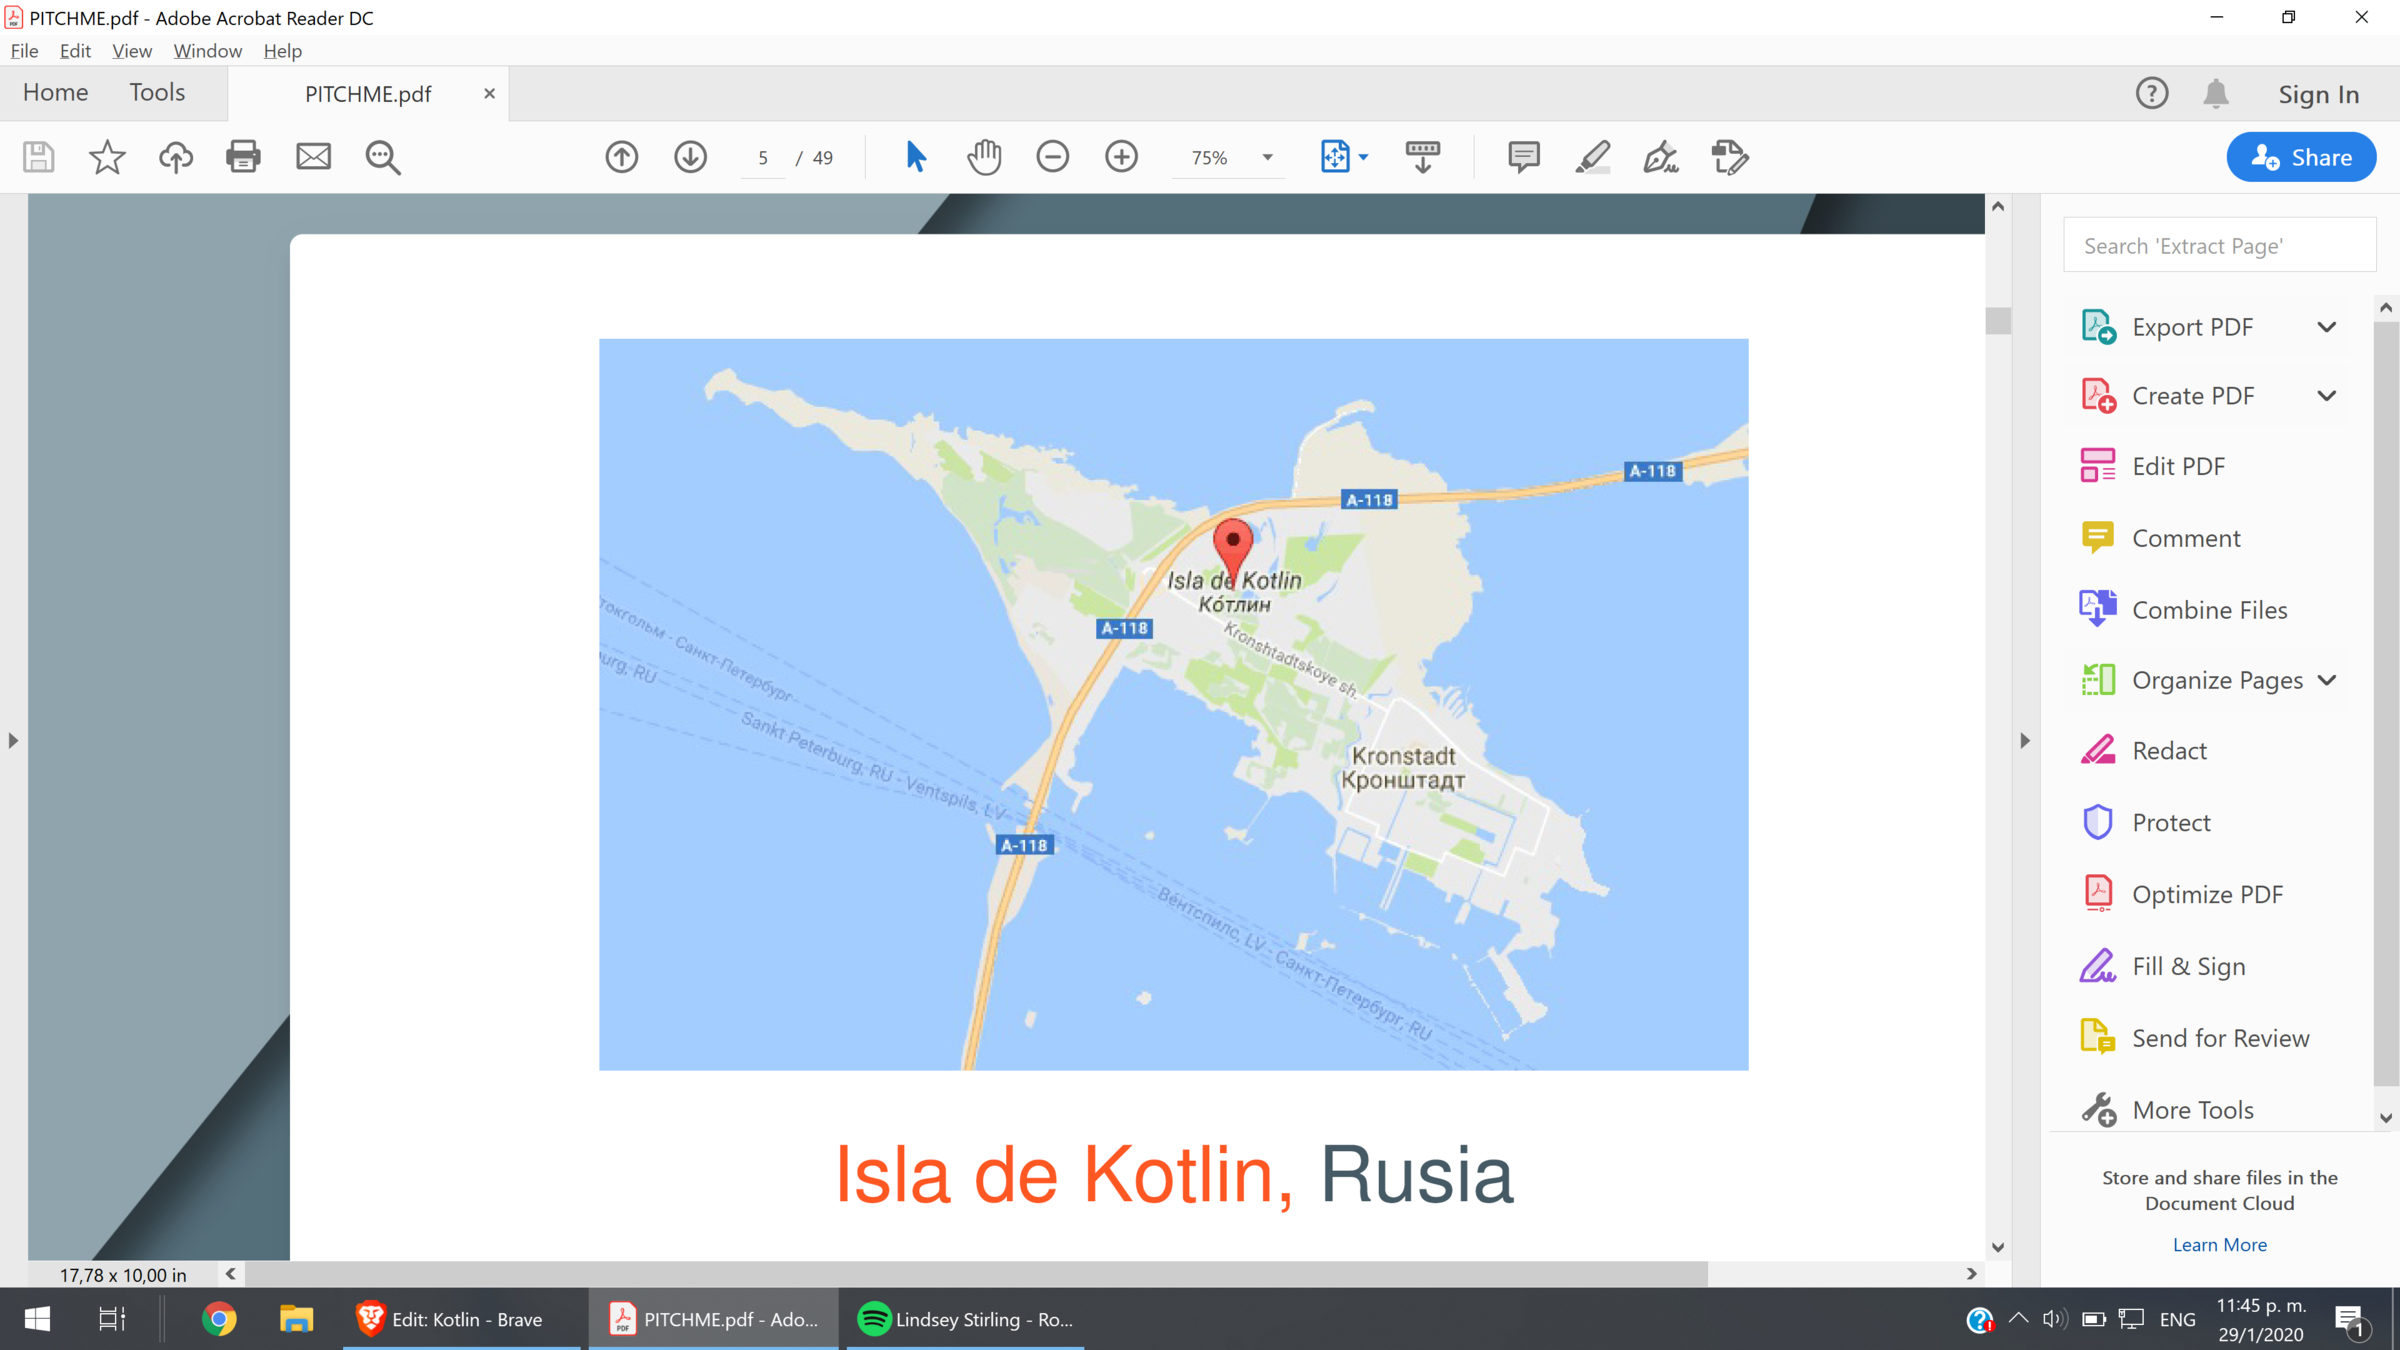Click the blue Share button

tap(2301, 158)
